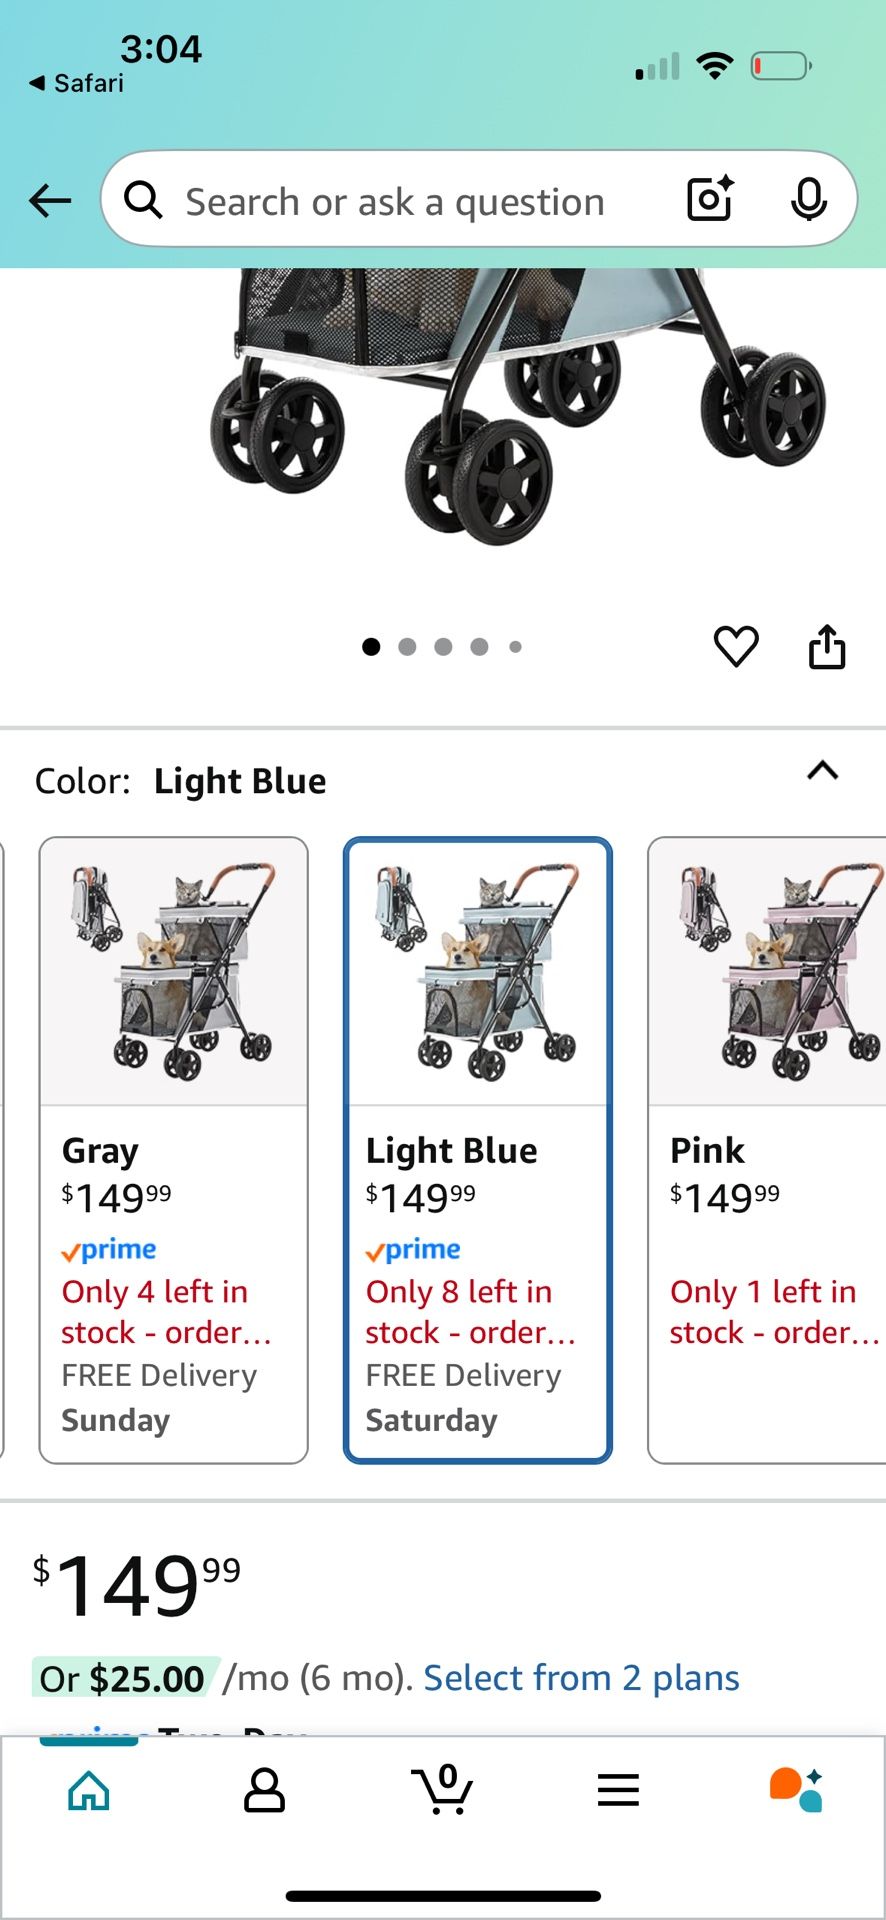Add the stroller to your wish list heart
The width and height of the screenshot is (886, 1920).
736,645
